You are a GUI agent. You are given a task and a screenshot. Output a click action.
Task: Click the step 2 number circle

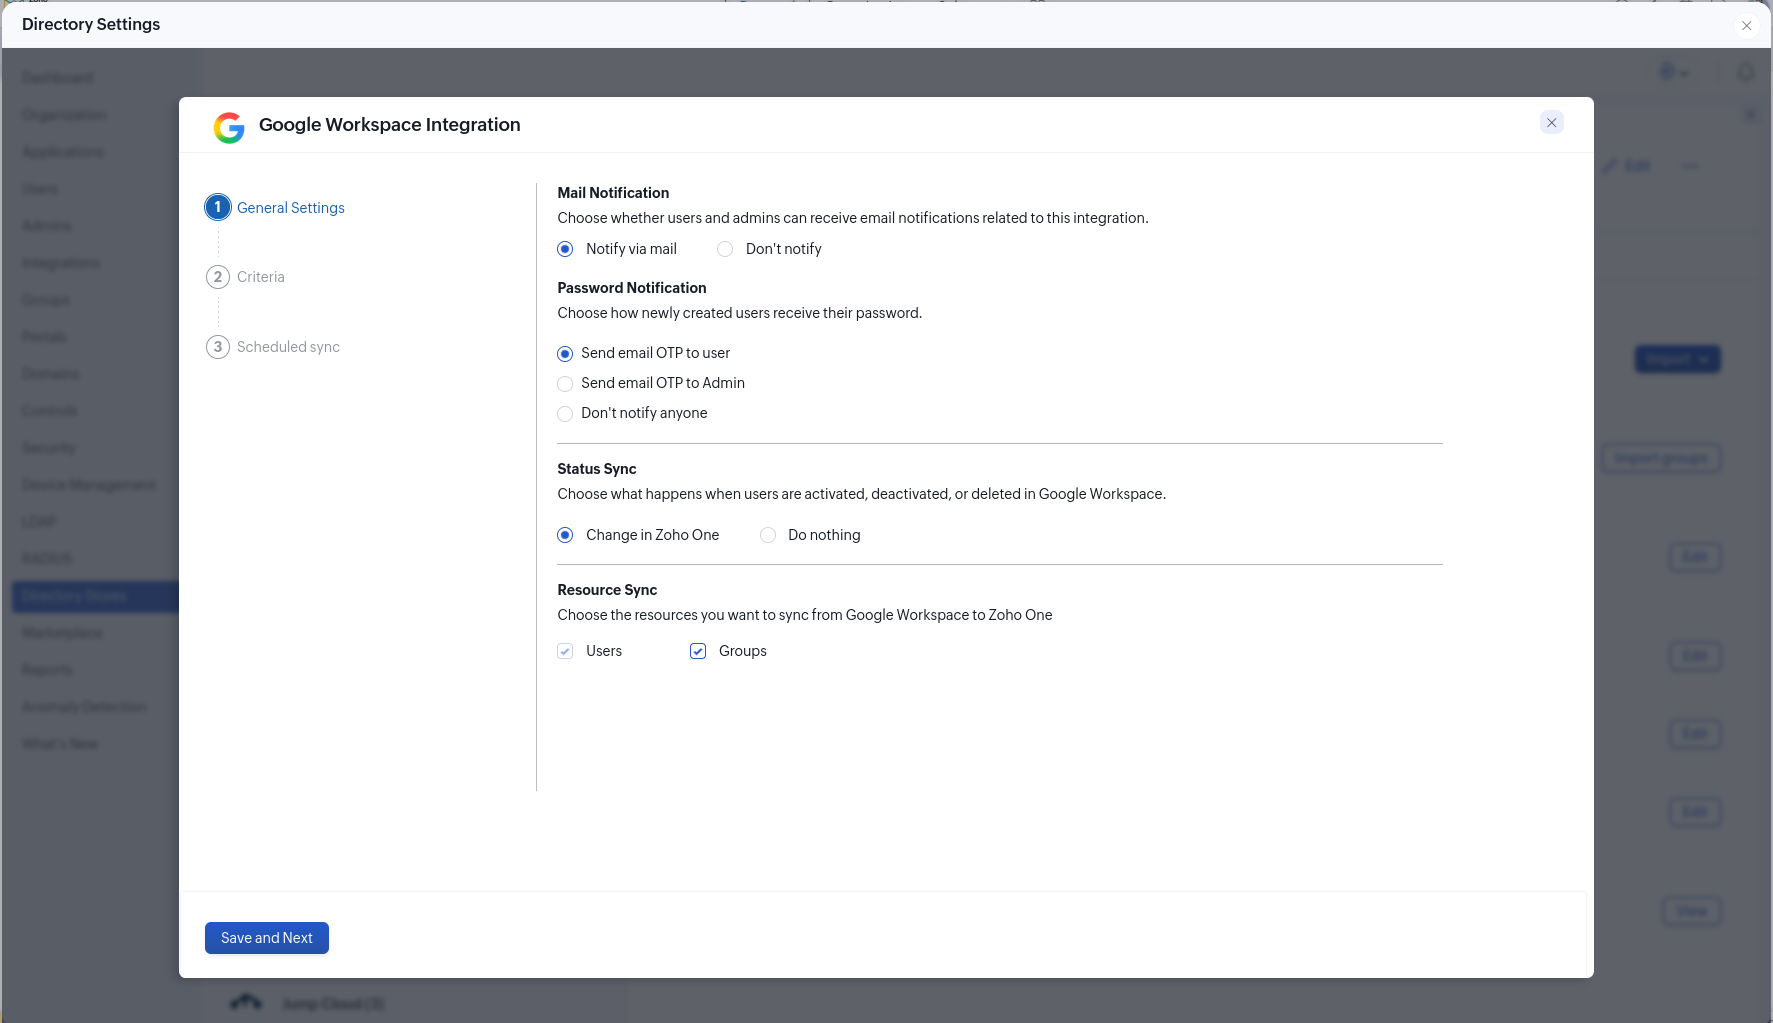point(218,277)
